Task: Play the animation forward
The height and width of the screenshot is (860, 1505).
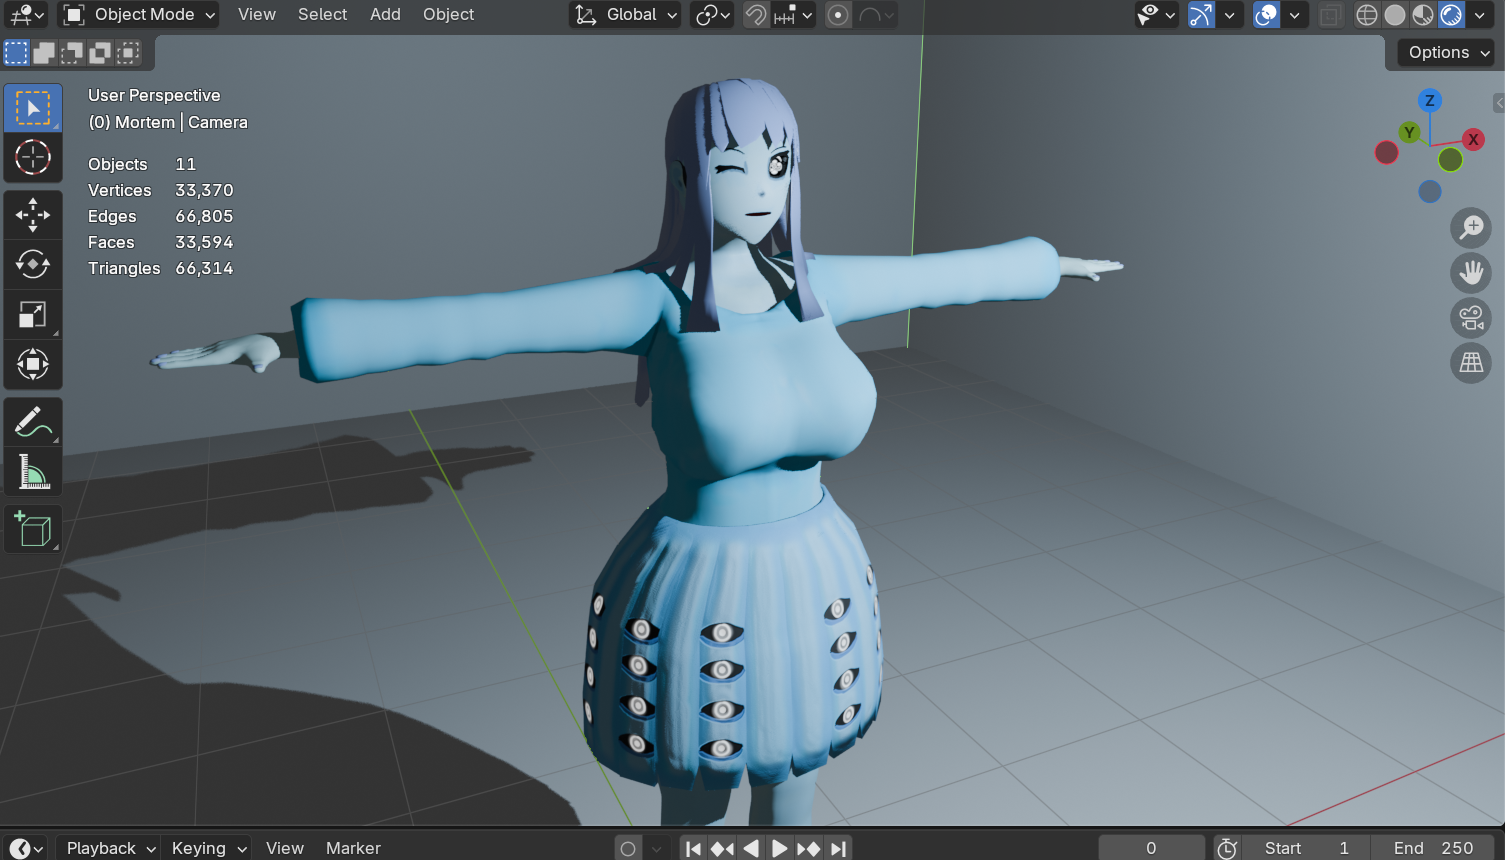Action: point(780,848)
